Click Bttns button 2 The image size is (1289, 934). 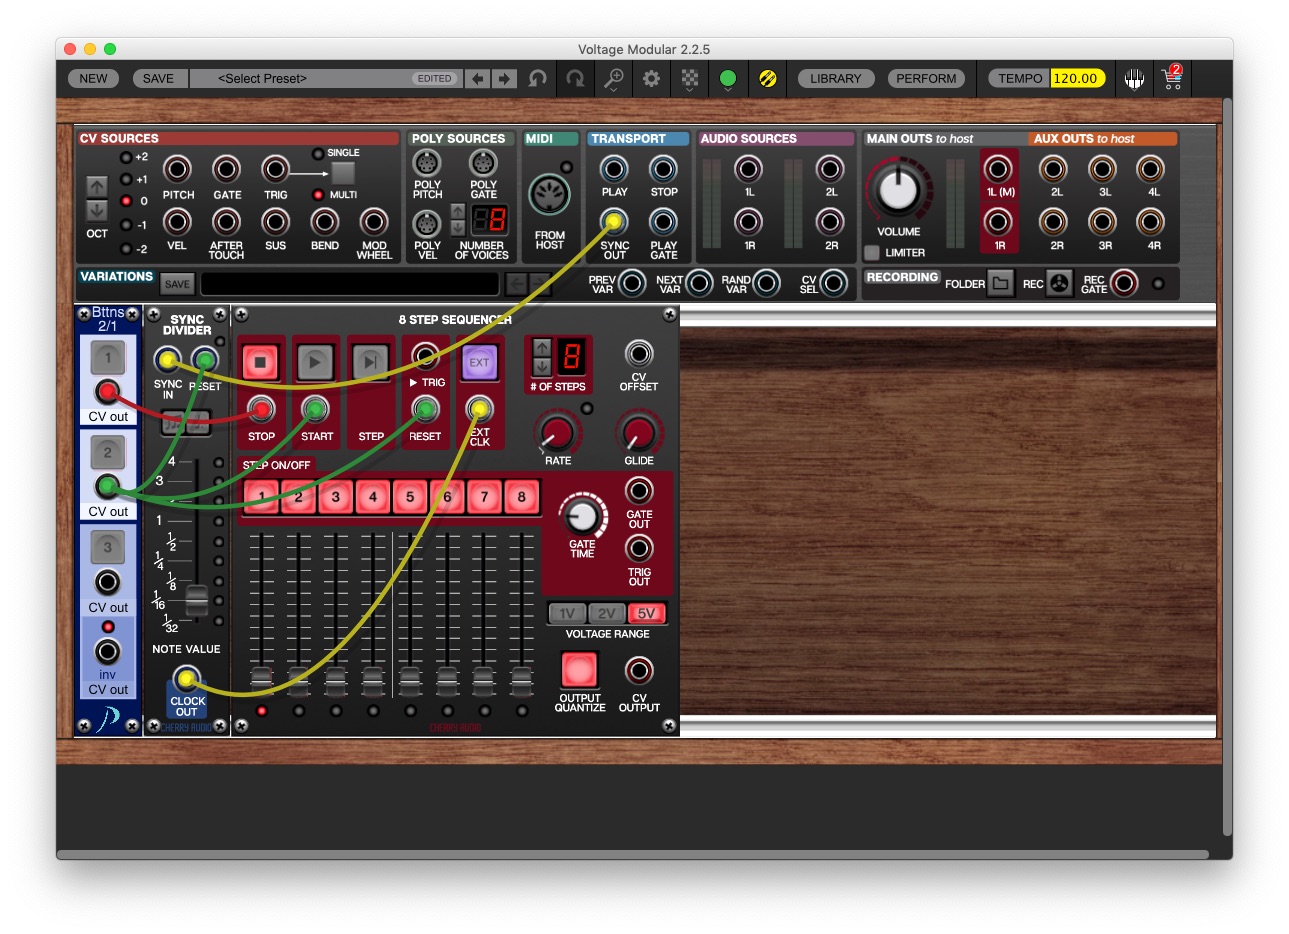point(108,452)
